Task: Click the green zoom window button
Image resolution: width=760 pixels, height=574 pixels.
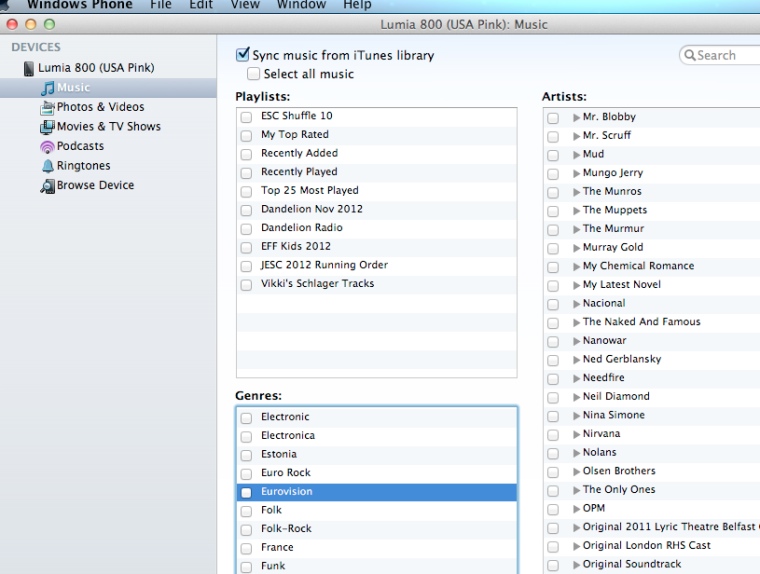Action: click(x=49, y=24)
